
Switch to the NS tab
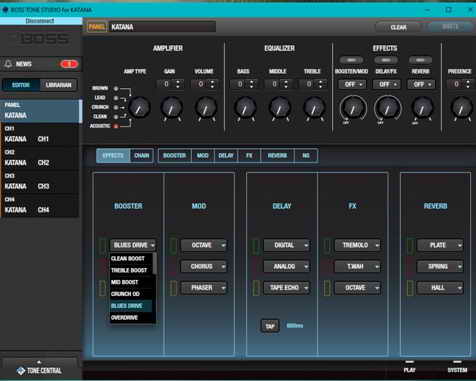pos(306,156)
